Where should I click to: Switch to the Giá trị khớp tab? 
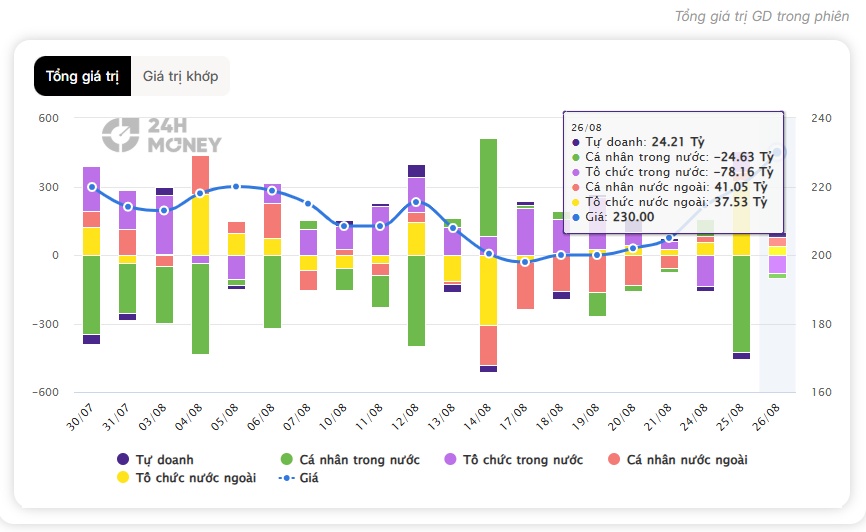[181, 76]
